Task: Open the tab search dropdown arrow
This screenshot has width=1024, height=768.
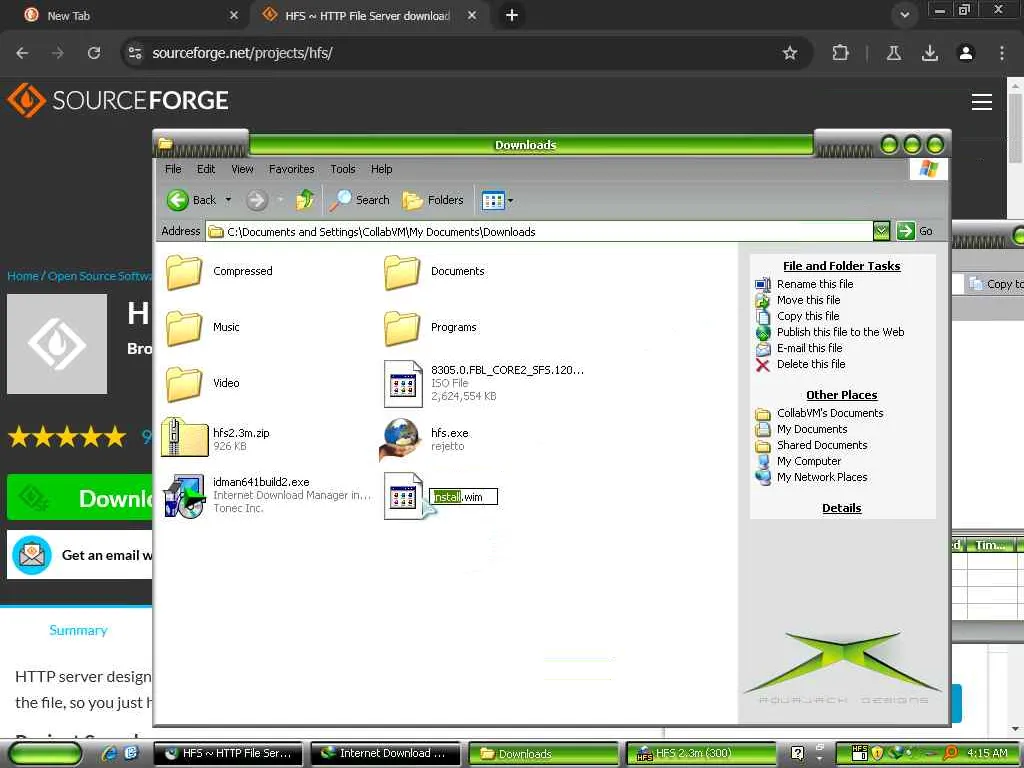Action: [904, 15]
